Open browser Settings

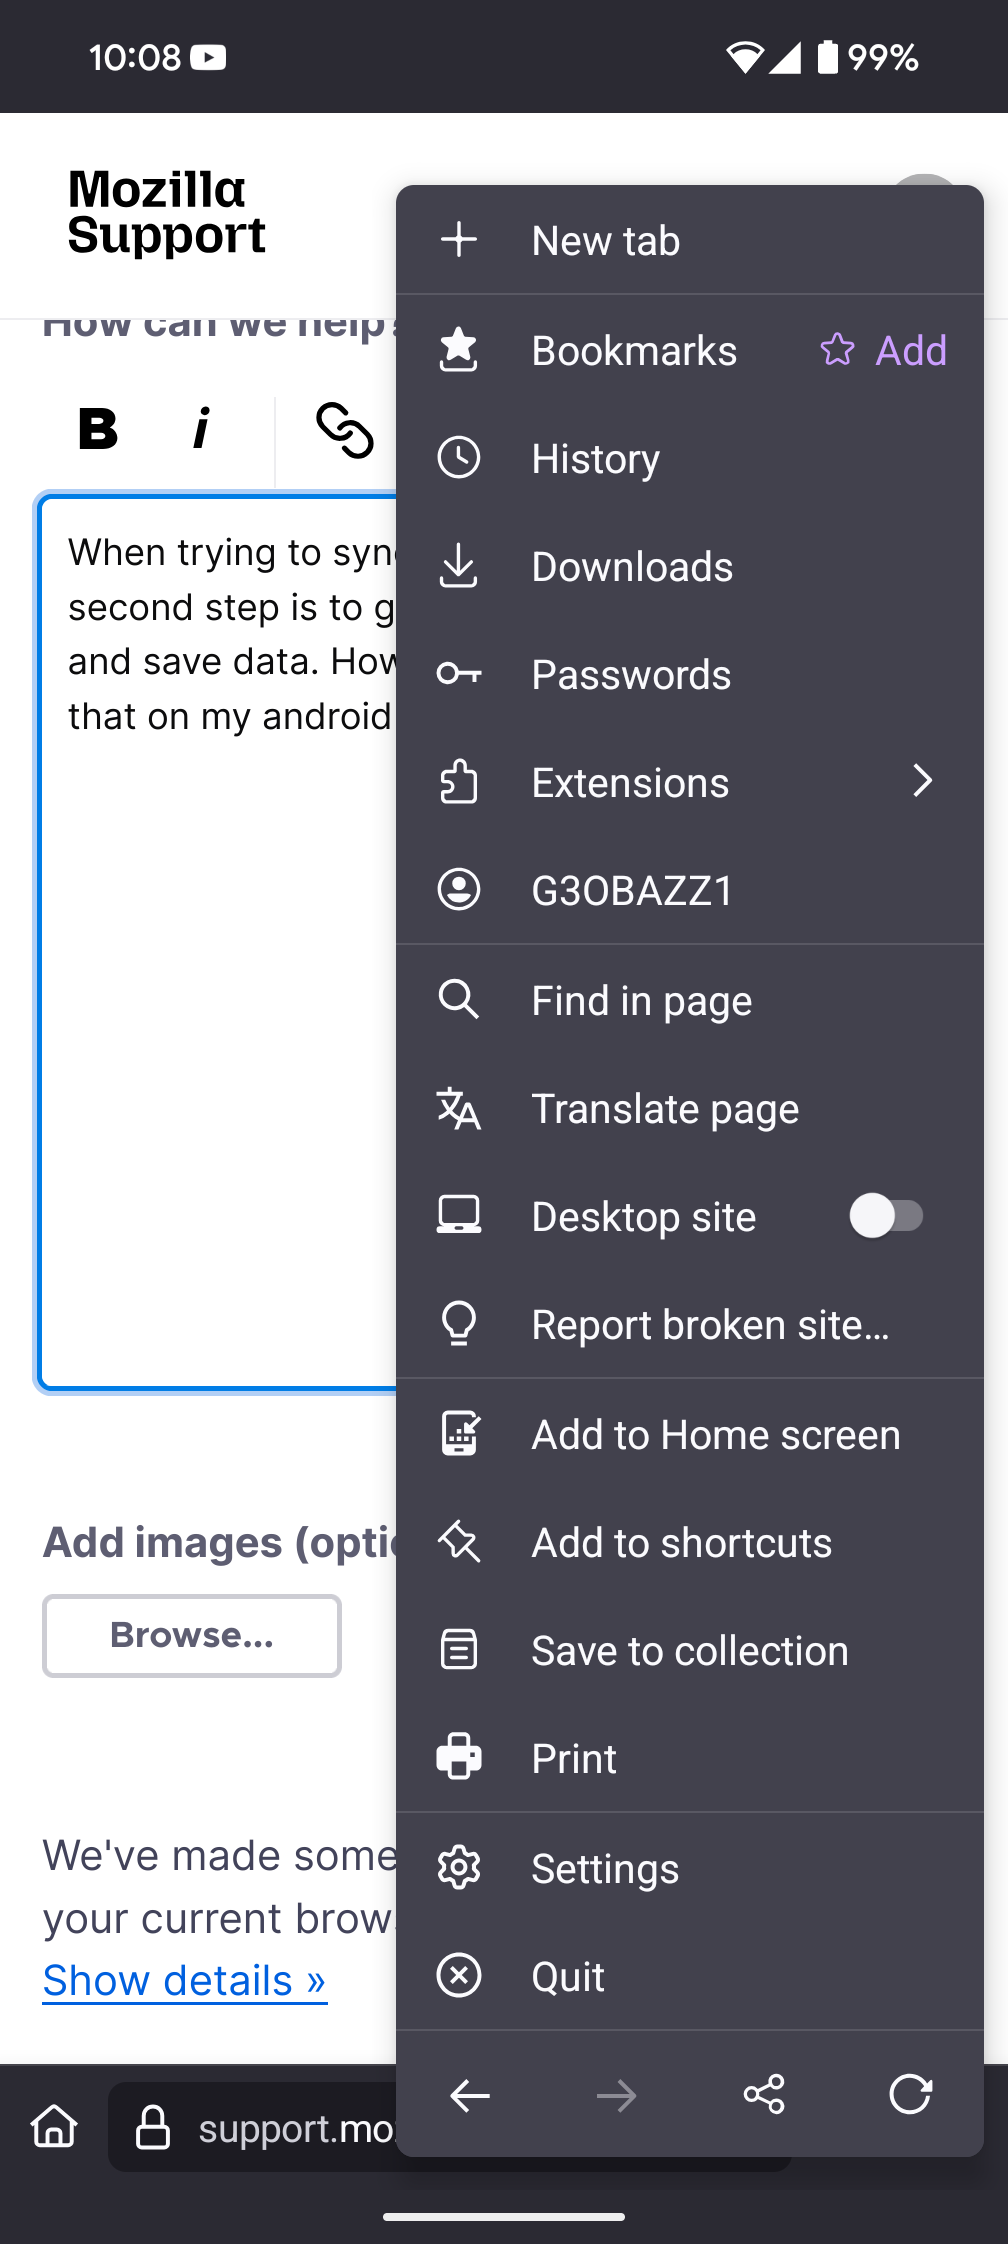tap(605, 1868)
